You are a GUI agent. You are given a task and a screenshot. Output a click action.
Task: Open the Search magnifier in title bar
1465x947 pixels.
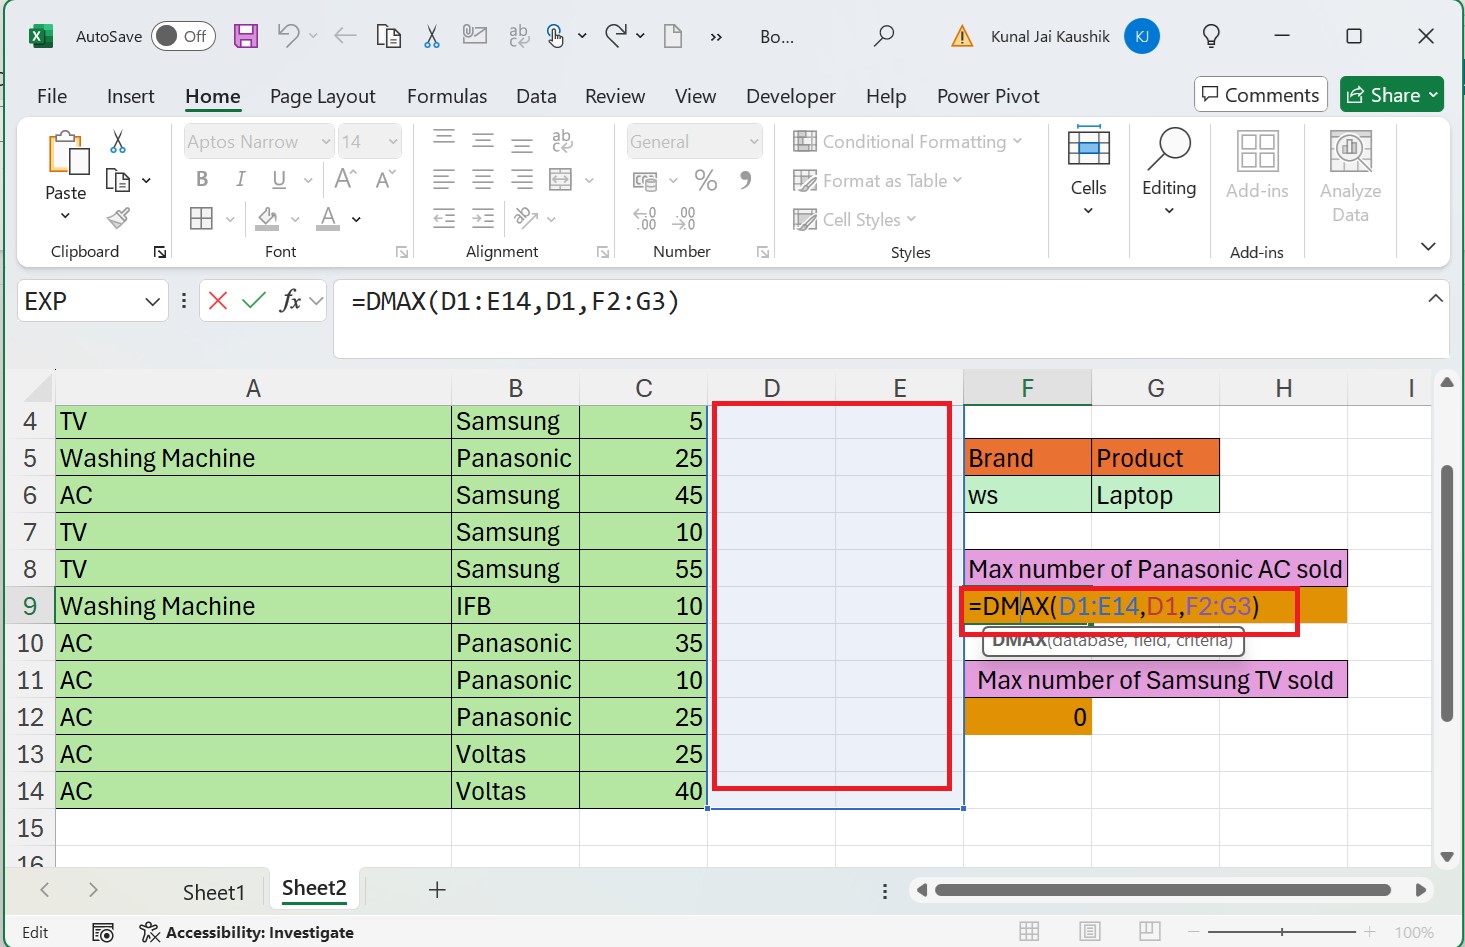pyautogui.click(x=884, y=37)
